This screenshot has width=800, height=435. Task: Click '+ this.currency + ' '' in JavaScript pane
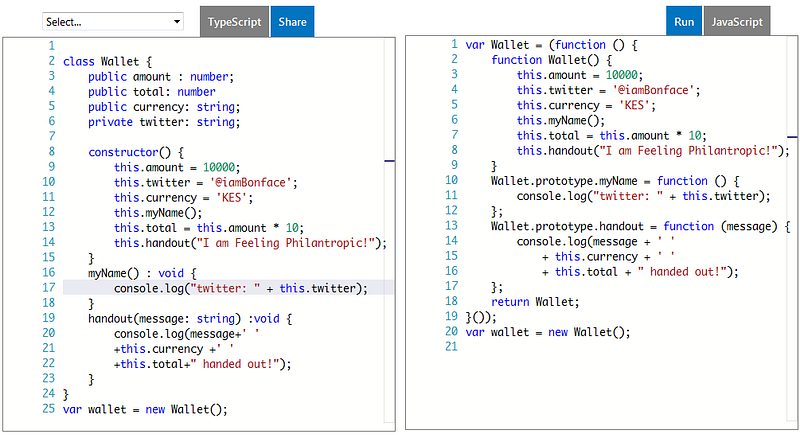(608, 257)
